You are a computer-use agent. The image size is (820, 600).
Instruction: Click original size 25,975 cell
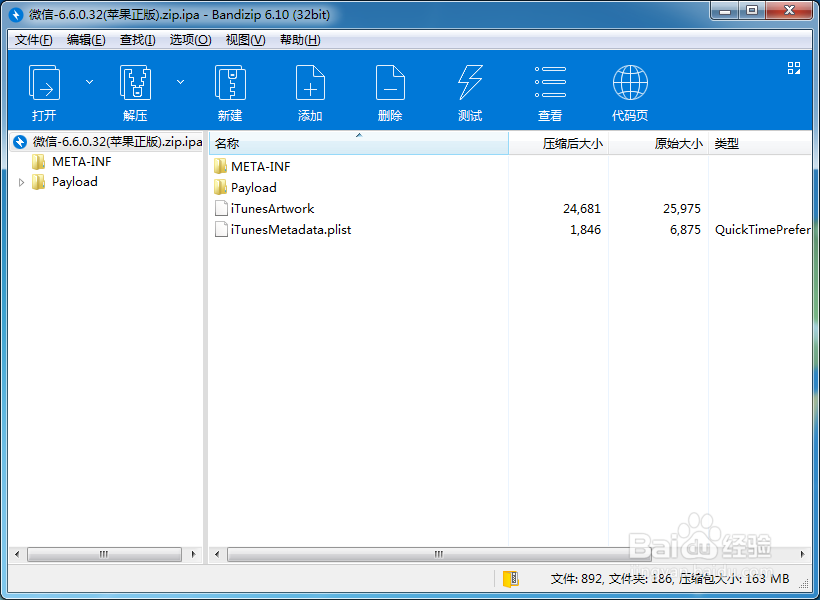(681, 209)
